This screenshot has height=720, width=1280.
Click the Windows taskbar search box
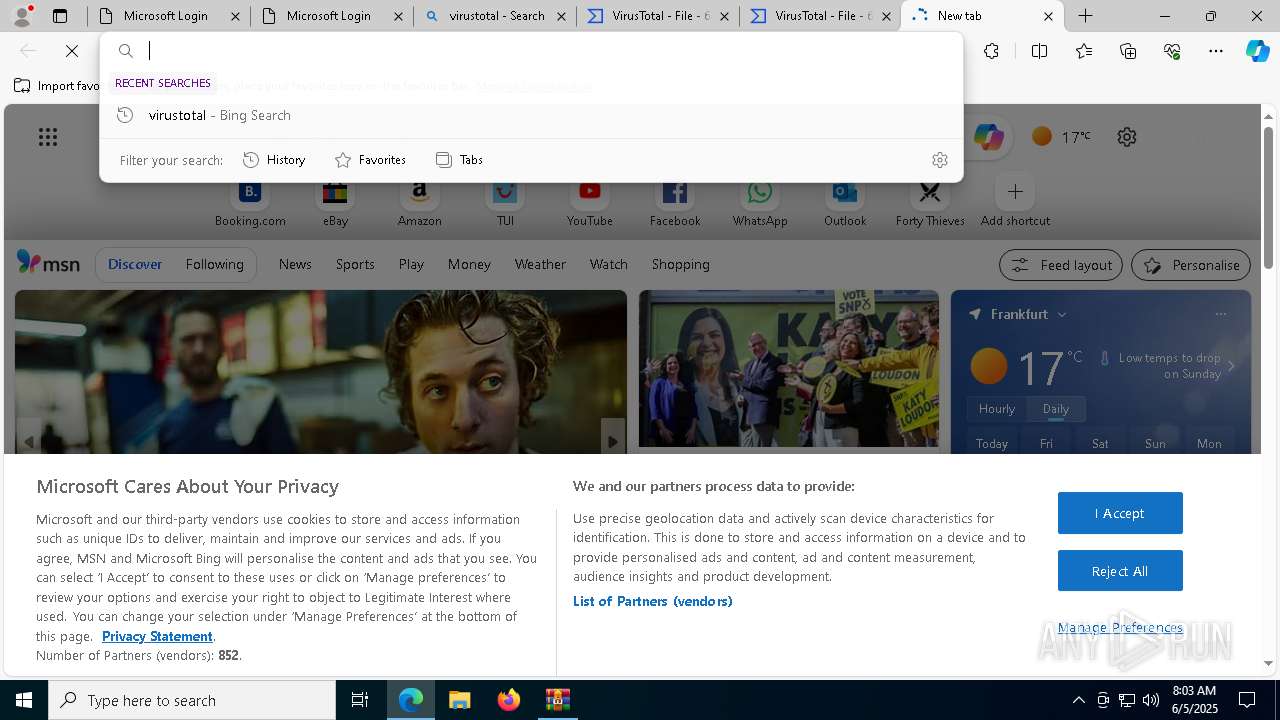192,700
